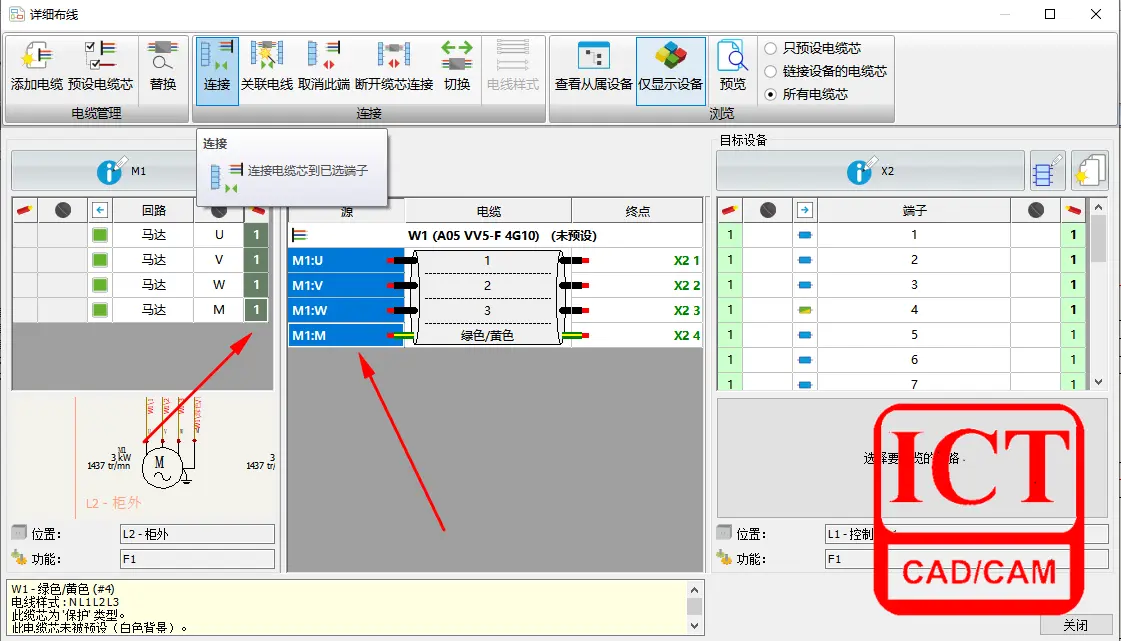The height and width of the screenshot is (641, 1121).
Task: Click the 切换 swap icon
Action: 457,66
